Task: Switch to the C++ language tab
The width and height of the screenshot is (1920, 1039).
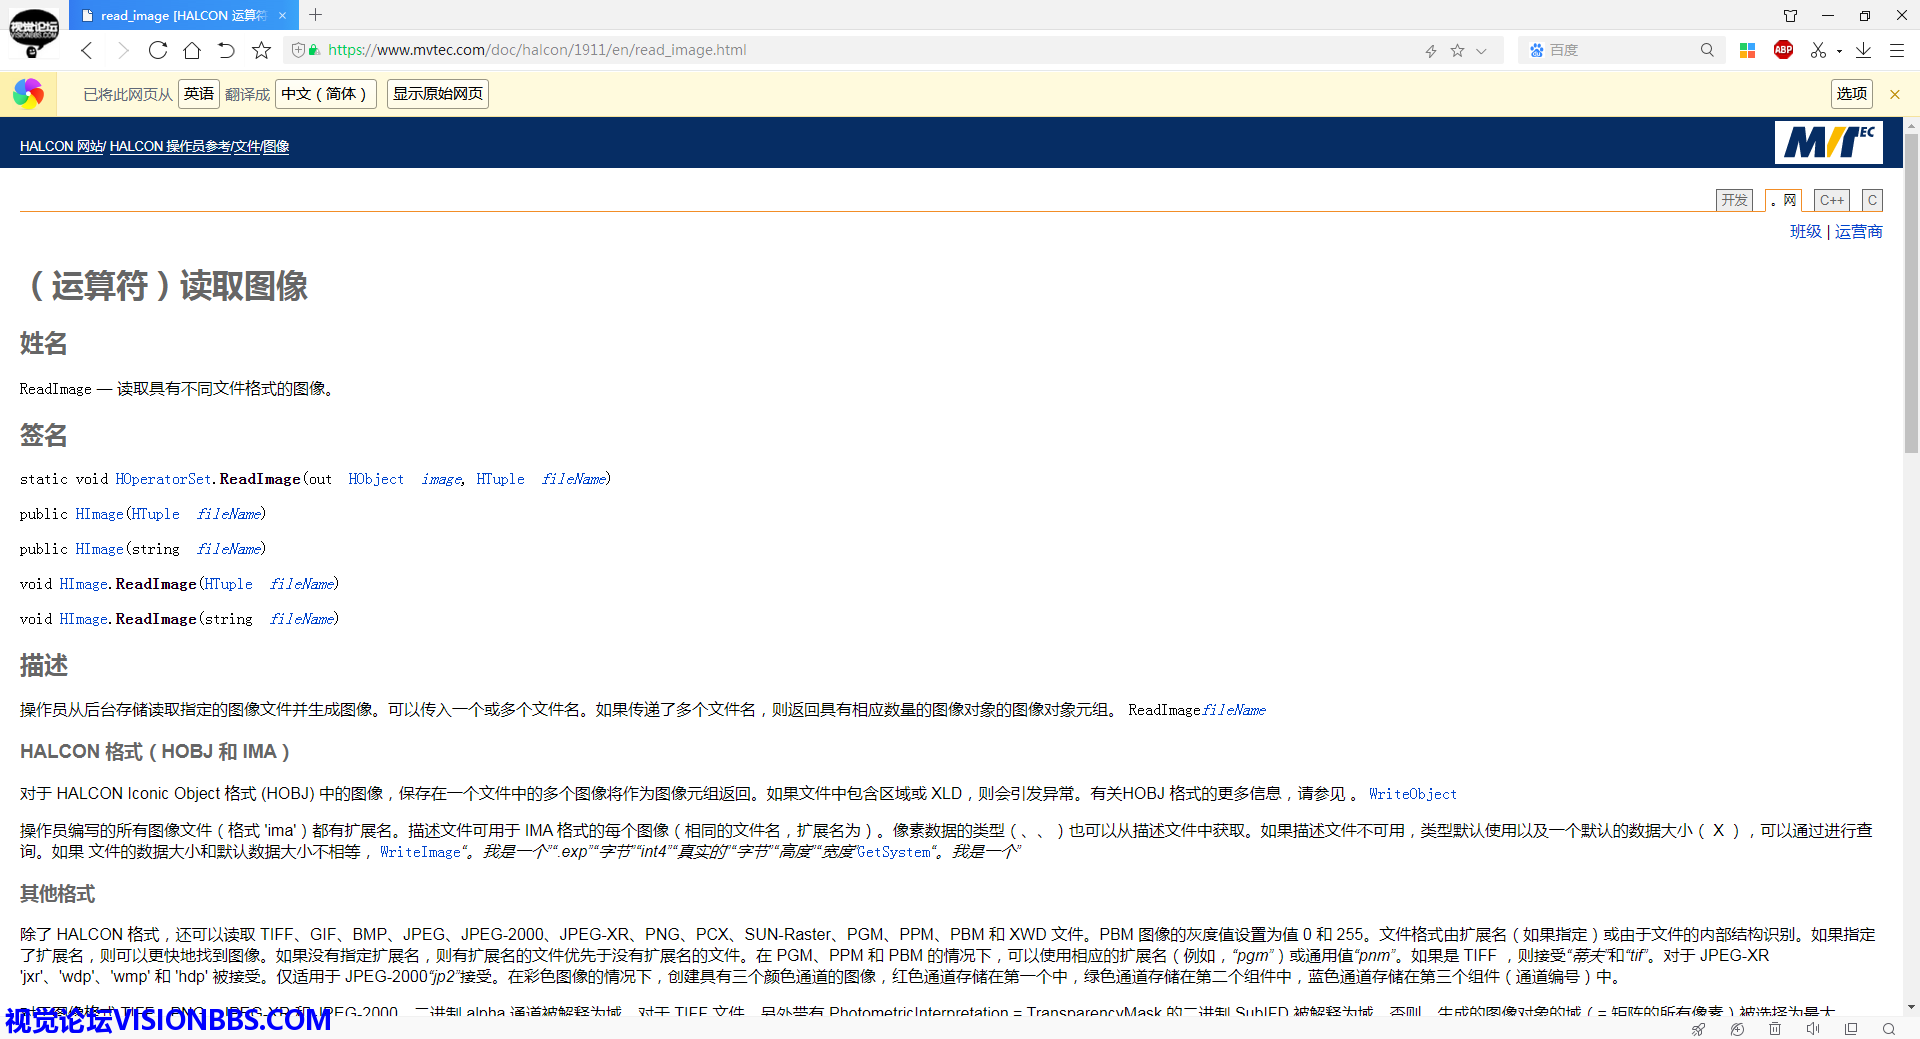Action: pos(1832,200)
